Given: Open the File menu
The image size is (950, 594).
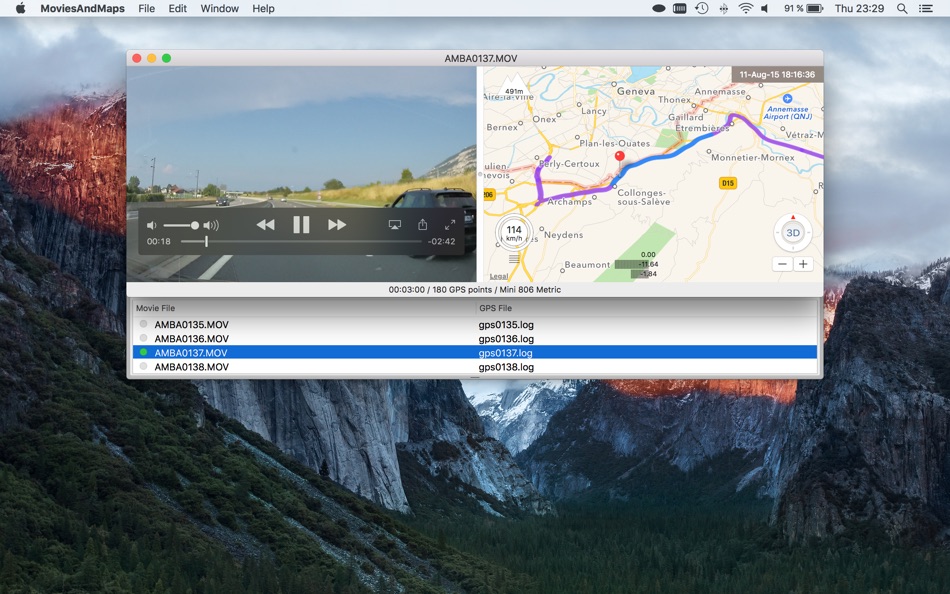Looking at the screenshot, I should (147, 8).
